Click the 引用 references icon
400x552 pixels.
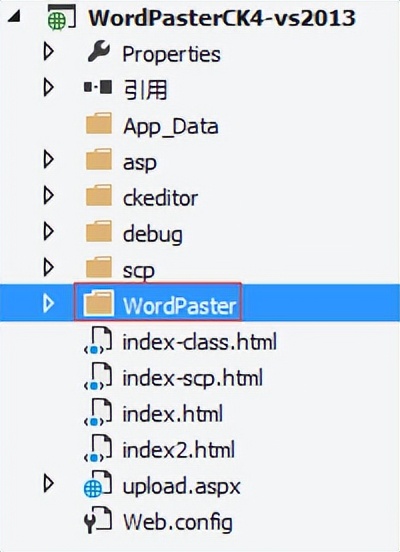click(x=98, y=87)
